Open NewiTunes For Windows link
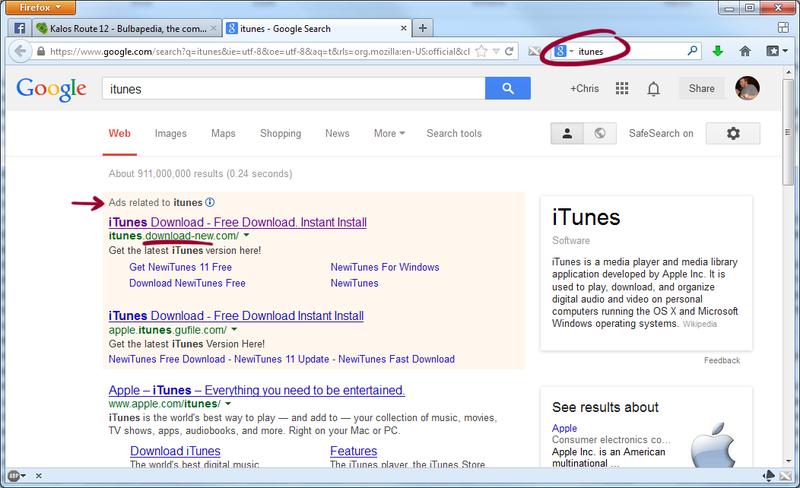Image resolution: width=800 pixels, height=488 pixels. 385,267
